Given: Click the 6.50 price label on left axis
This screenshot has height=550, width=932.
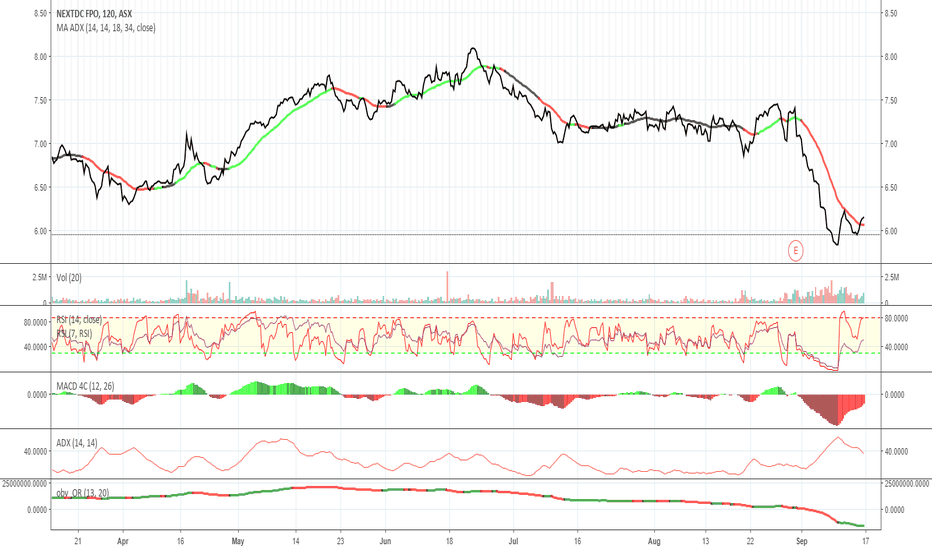Looking at the screenshot, I should click(x=40, y=187).
